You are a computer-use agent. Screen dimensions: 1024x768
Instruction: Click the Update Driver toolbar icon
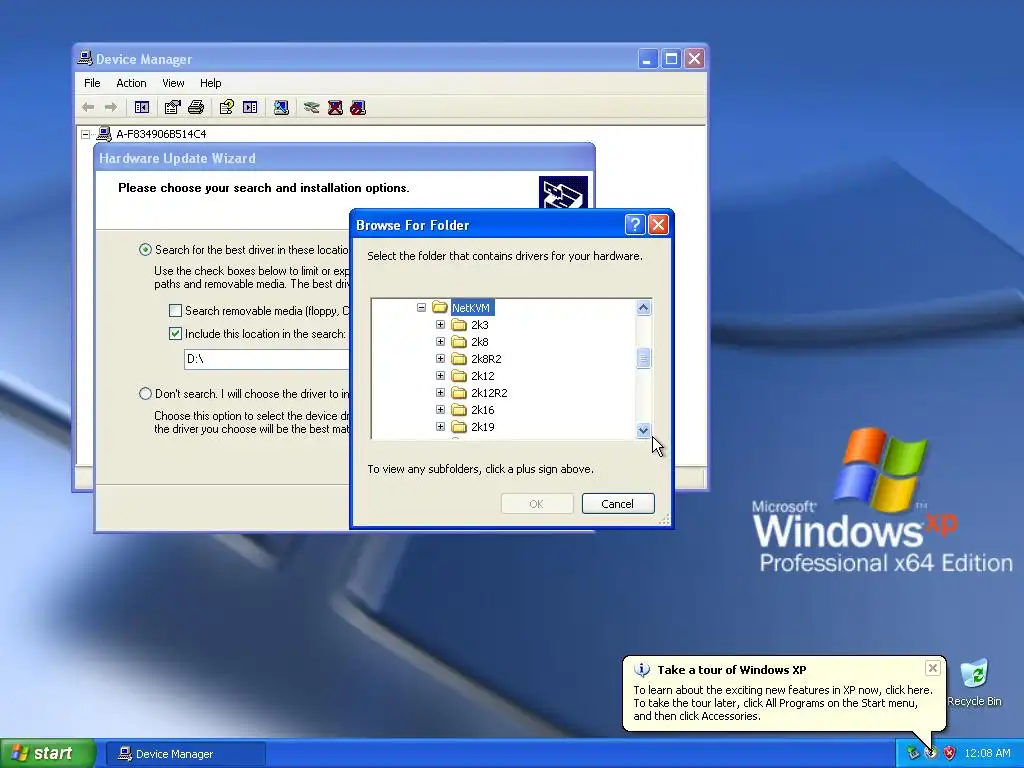(312, 107)
